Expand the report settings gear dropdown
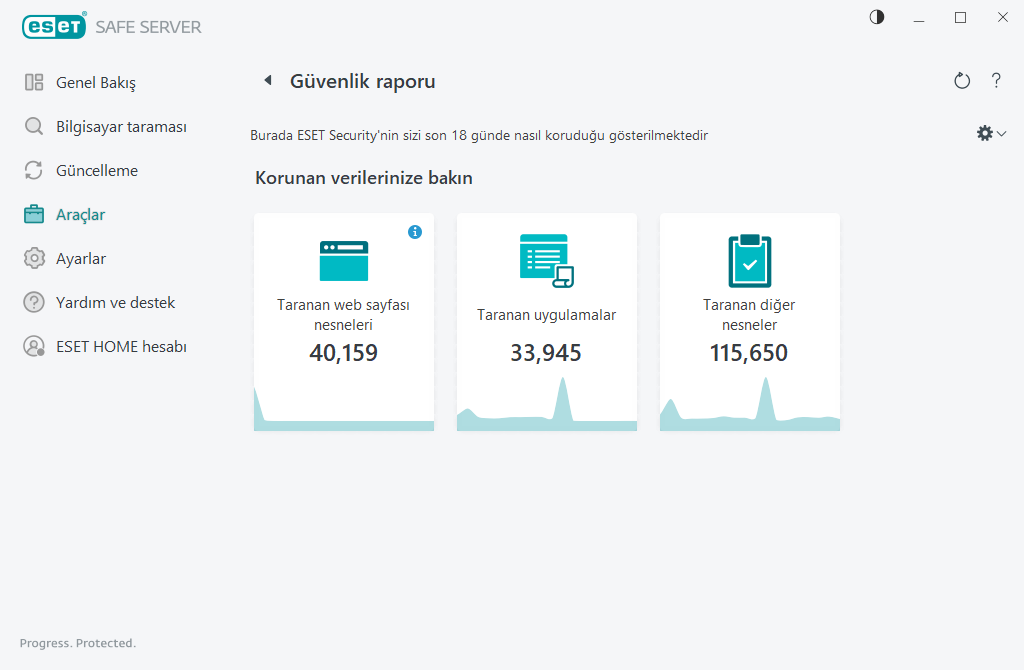 pyautogui.click(x=991, y=134)
